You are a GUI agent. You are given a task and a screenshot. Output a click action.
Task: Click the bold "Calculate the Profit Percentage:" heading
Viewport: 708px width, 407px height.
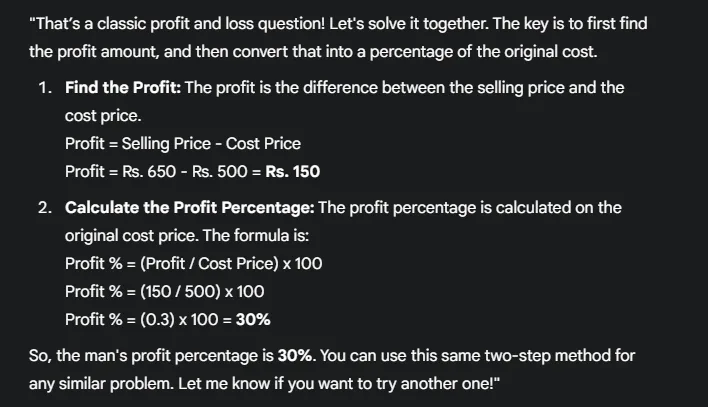point(189,207)
